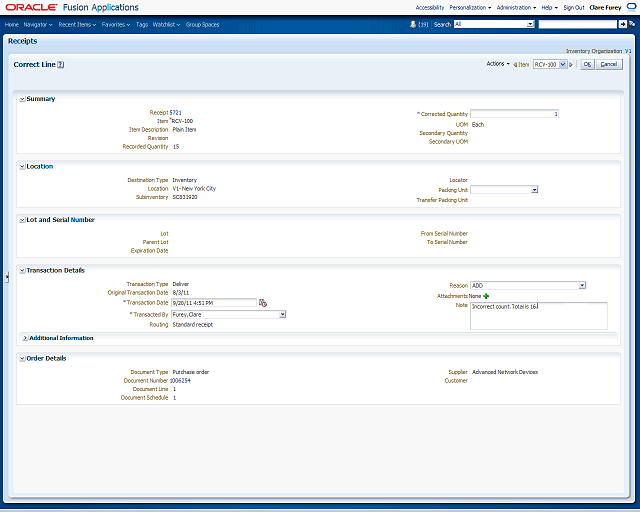The image size is (640, 512).
Task: Open the Packing Unit dropdown
Action: 535,189
